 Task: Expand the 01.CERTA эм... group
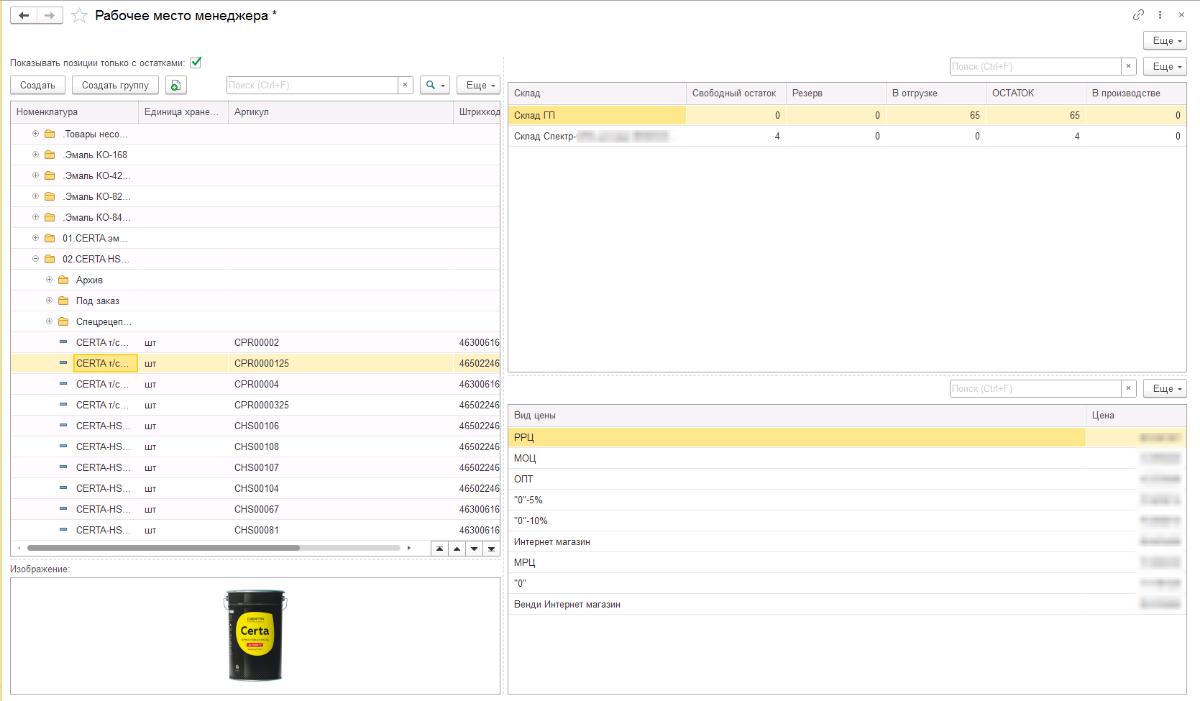point(36,238)
